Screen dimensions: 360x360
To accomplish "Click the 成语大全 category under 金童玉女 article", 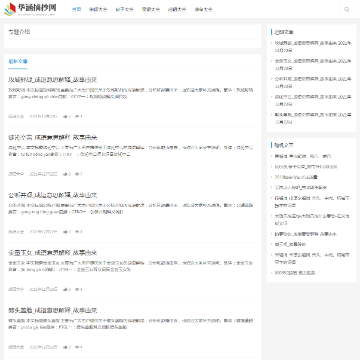I will coord(16,289).
